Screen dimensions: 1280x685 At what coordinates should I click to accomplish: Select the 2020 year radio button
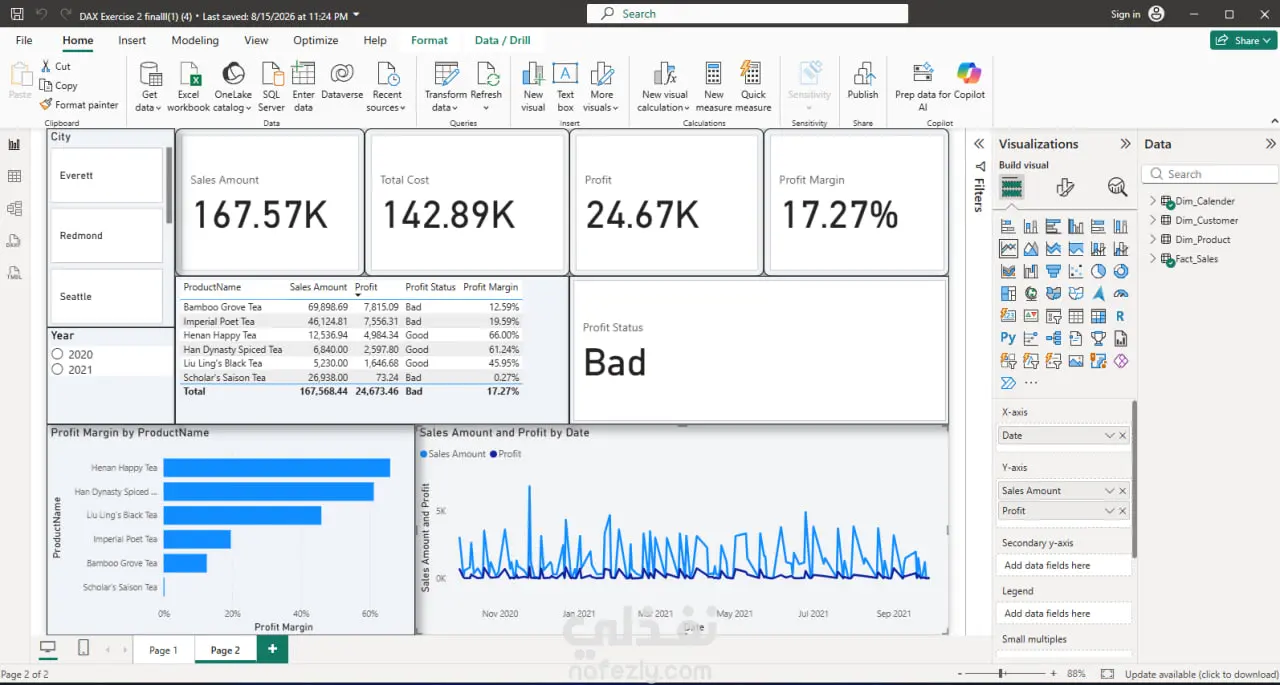click(57, 354)
